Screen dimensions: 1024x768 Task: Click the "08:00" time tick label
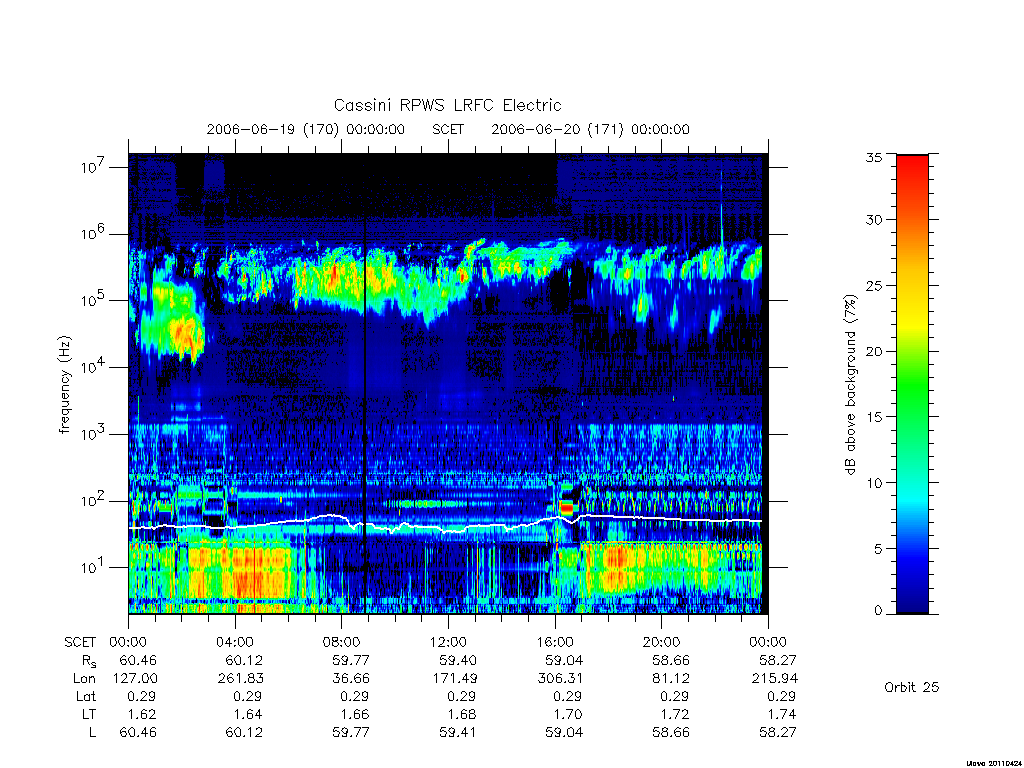[x=342, y=642]
